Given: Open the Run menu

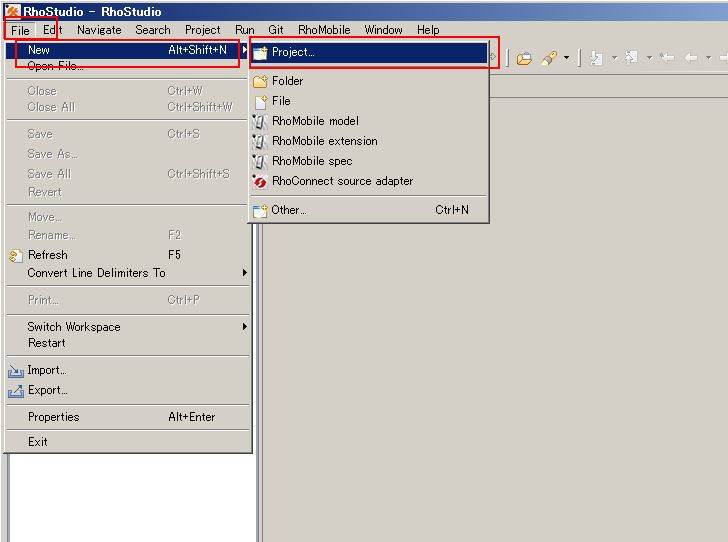Looking at the screenshot, I should (x=244, y=30).
